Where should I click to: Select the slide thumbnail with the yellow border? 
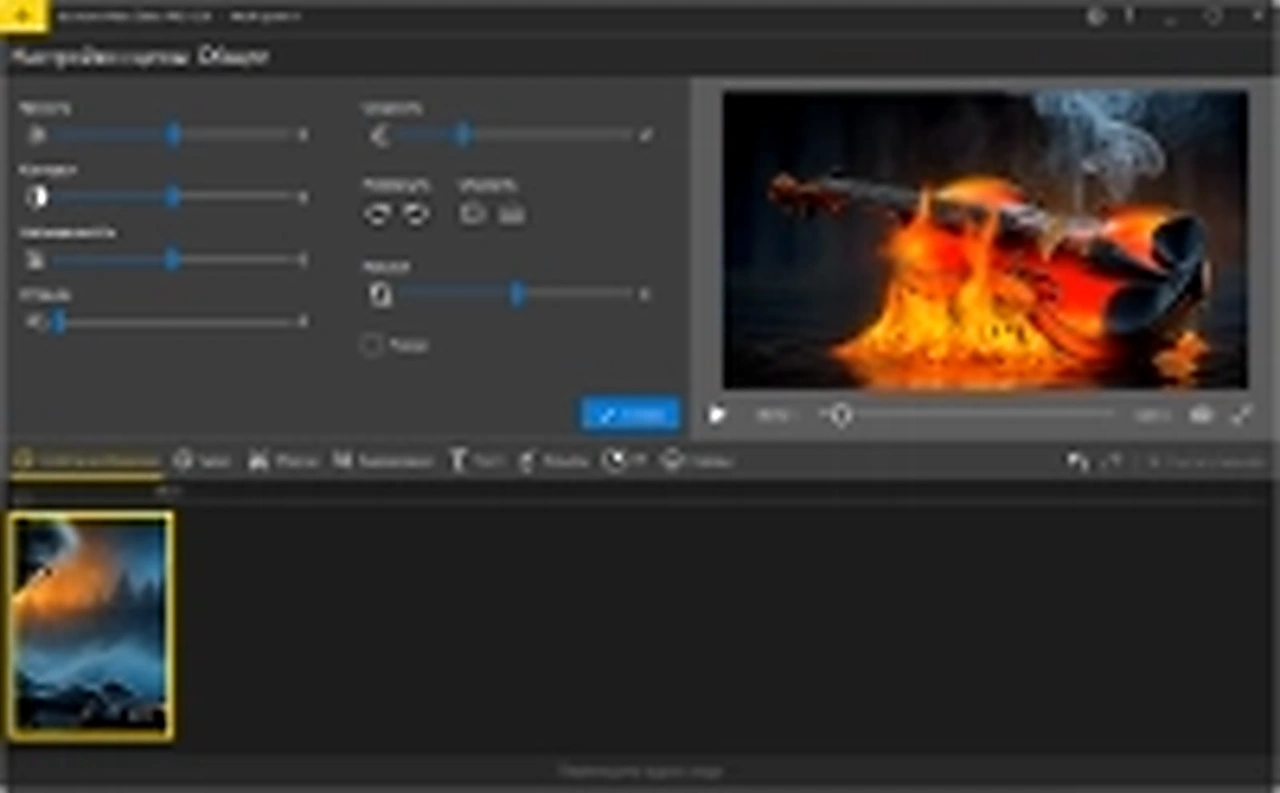(x=90, y=626)
